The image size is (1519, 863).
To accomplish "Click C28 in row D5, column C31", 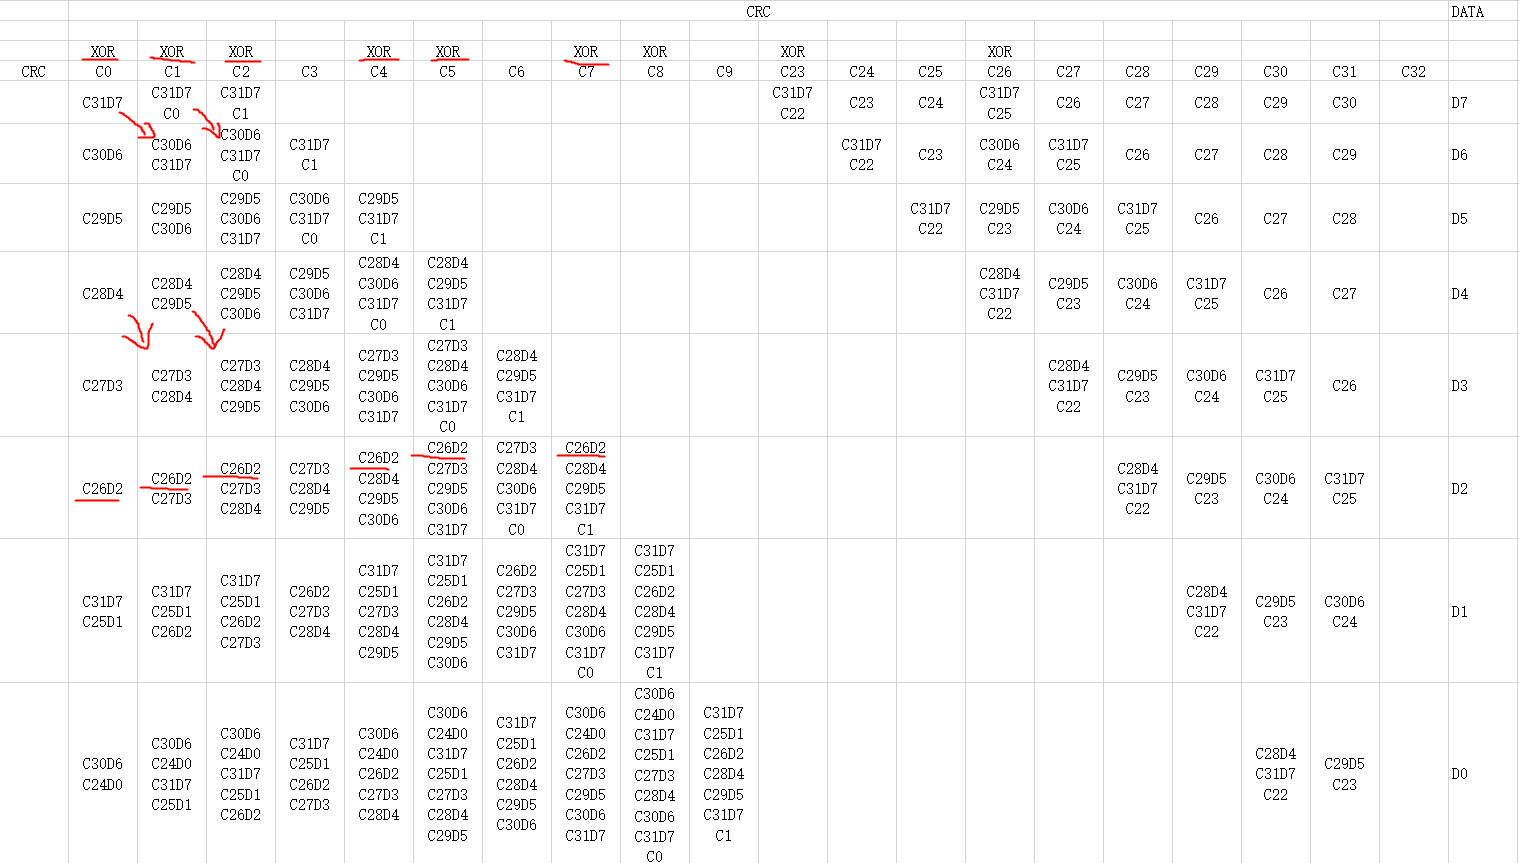I will [1345, 218].
